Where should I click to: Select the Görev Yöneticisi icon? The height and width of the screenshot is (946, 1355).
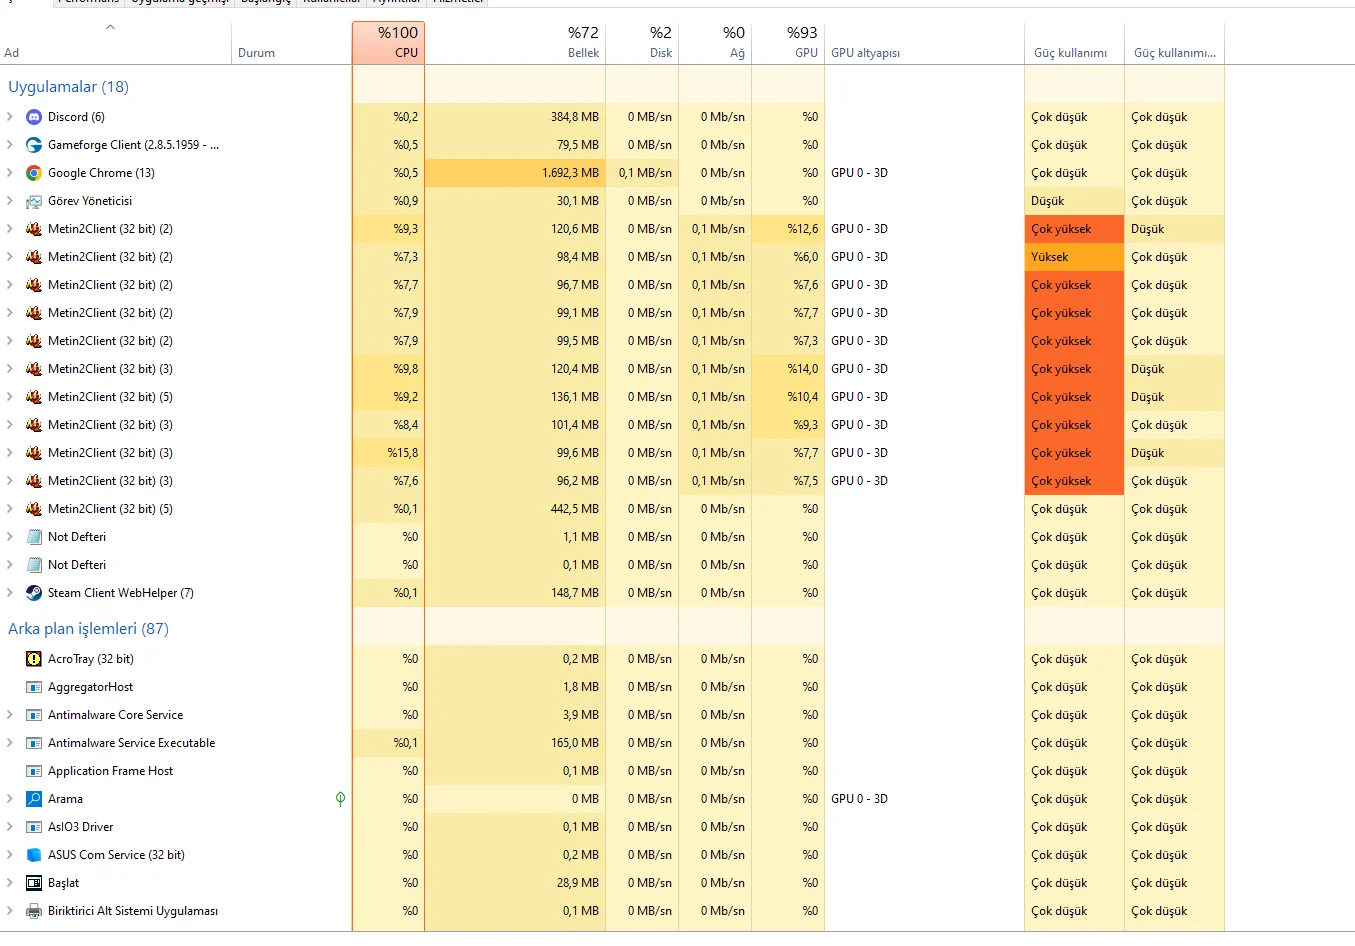coord(34,201)
